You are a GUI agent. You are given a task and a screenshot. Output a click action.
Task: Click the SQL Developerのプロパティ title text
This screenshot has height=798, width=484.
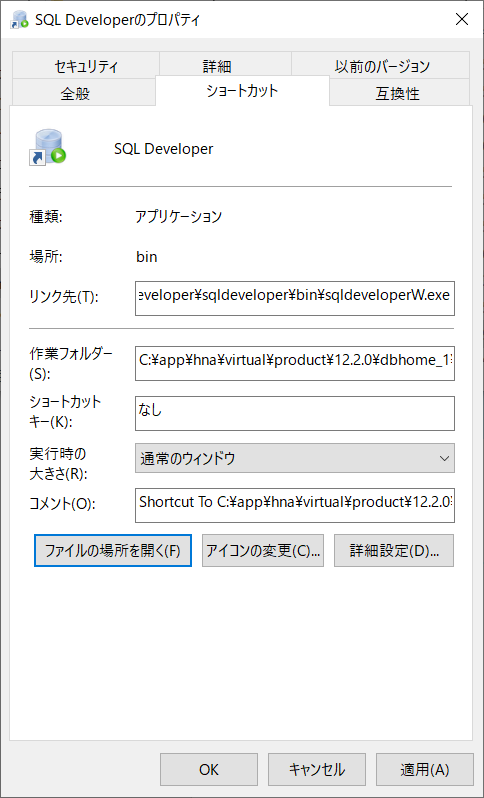pos(118,20)
